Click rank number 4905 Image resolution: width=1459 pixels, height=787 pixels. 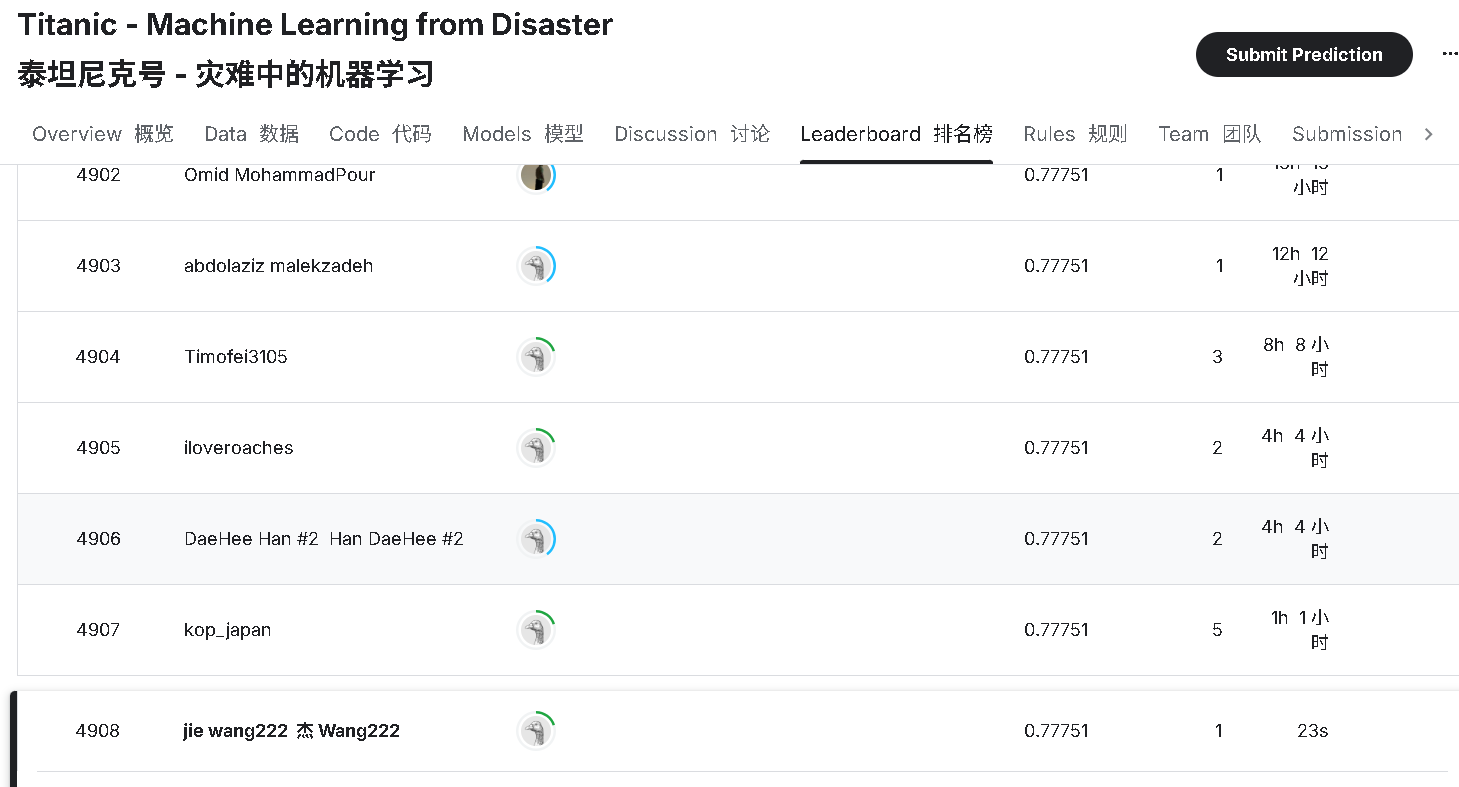click(x=98, y=448)
